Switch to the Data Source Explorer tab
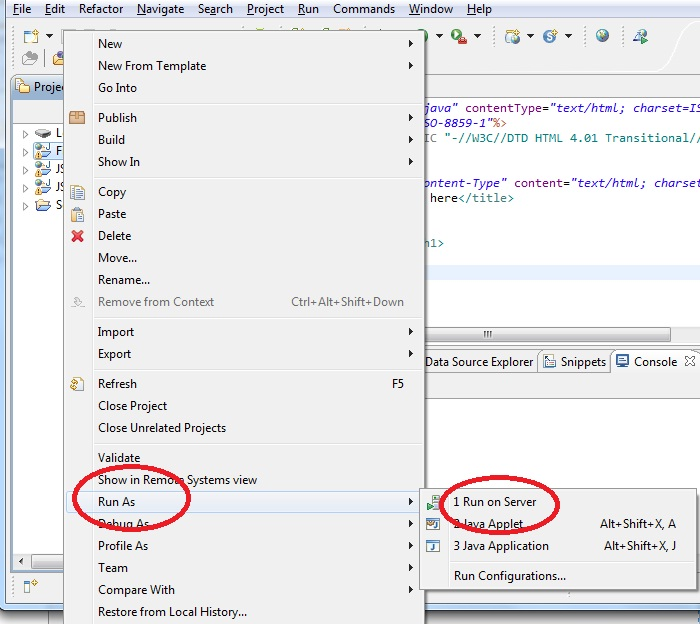Viewport: 700px width, 624px height. click(x=478, y=362)
